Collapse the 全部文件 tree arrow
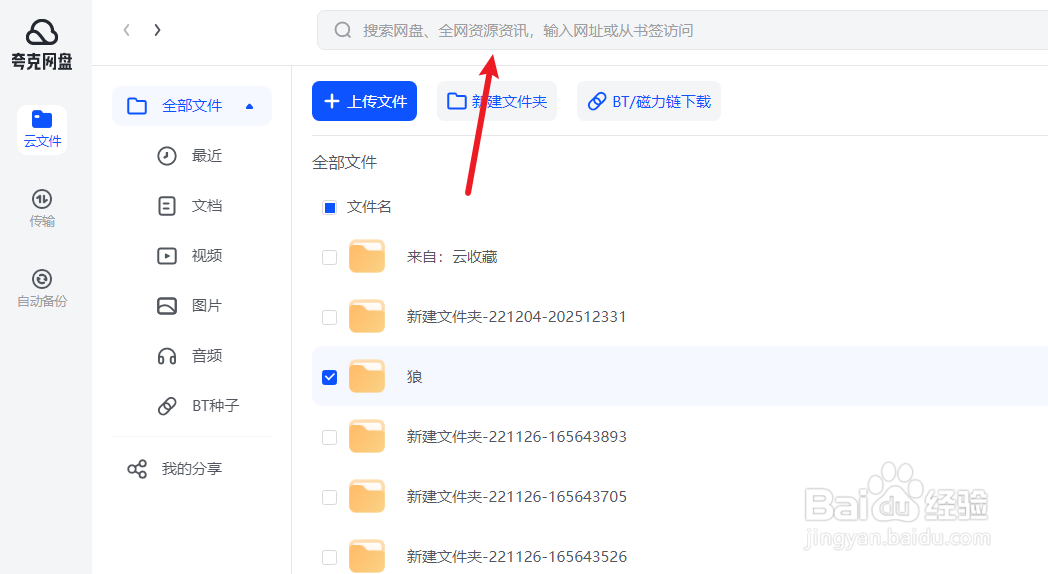 [249, 106]
